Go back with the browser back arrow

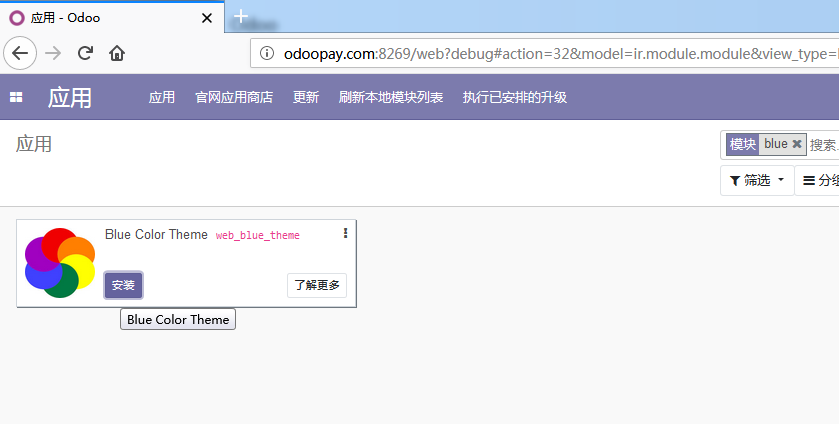tap(20, 53)
